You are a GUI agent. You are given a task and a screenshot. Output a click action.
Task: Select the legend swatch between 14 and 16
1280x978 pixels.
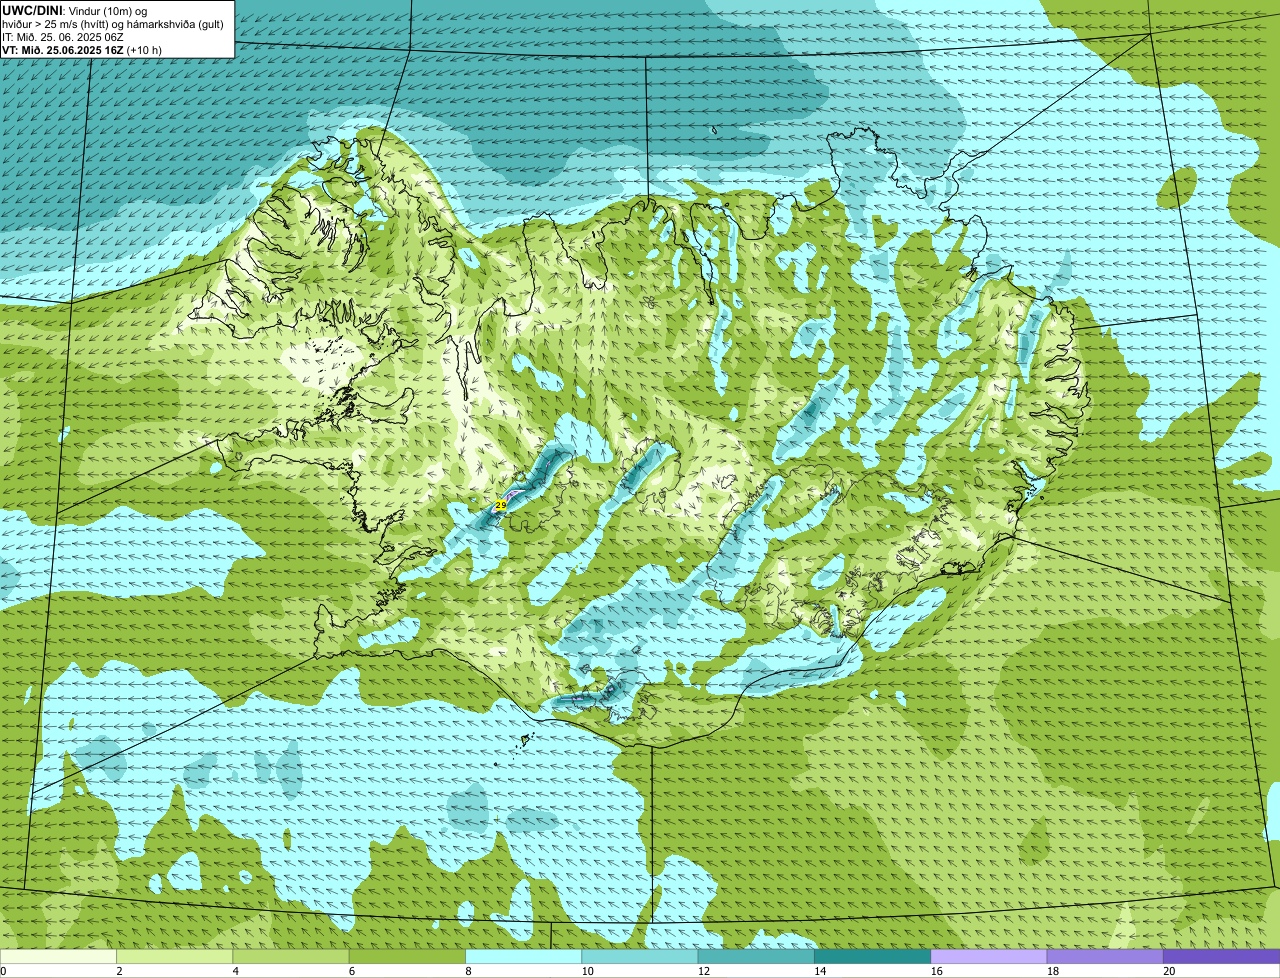872,957
